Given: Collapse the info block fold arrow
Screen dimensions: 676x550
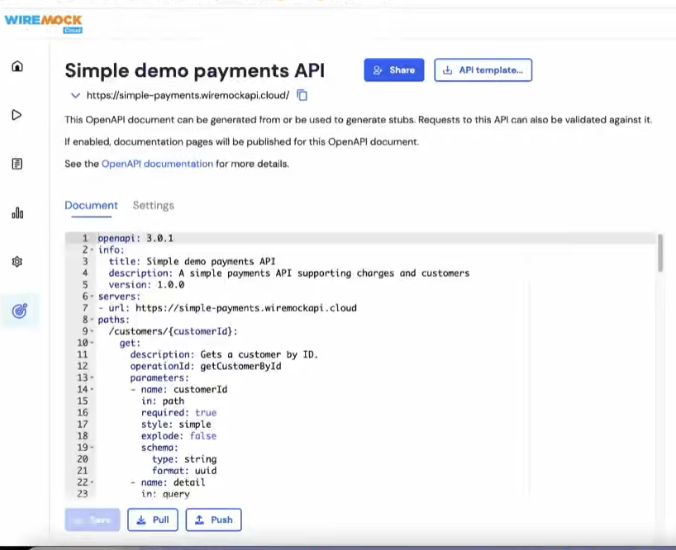Looking at the screenshot, I should tap(92, 250).
